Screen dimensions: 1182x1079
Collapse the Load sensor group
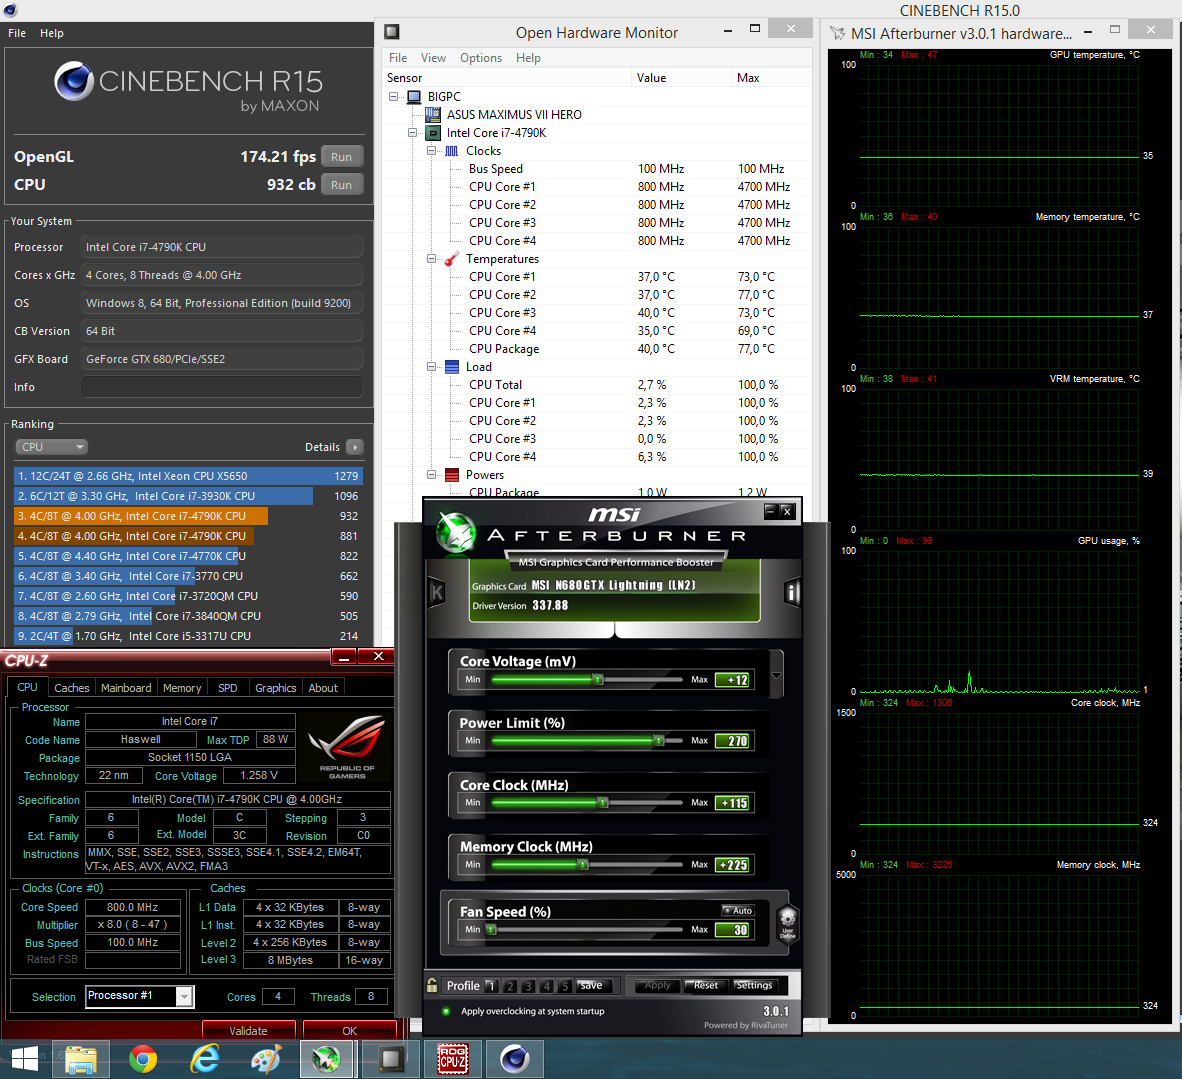[x=431, y=366]
